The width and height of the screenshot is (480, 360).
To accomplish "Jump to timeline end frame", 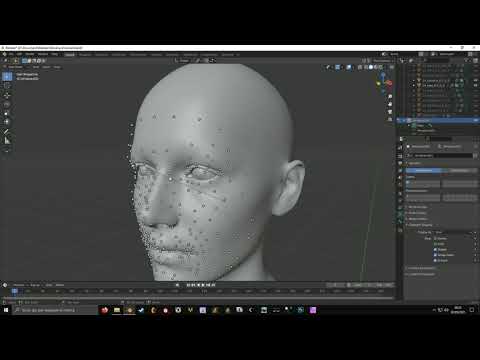I will [x=213, y=285].
